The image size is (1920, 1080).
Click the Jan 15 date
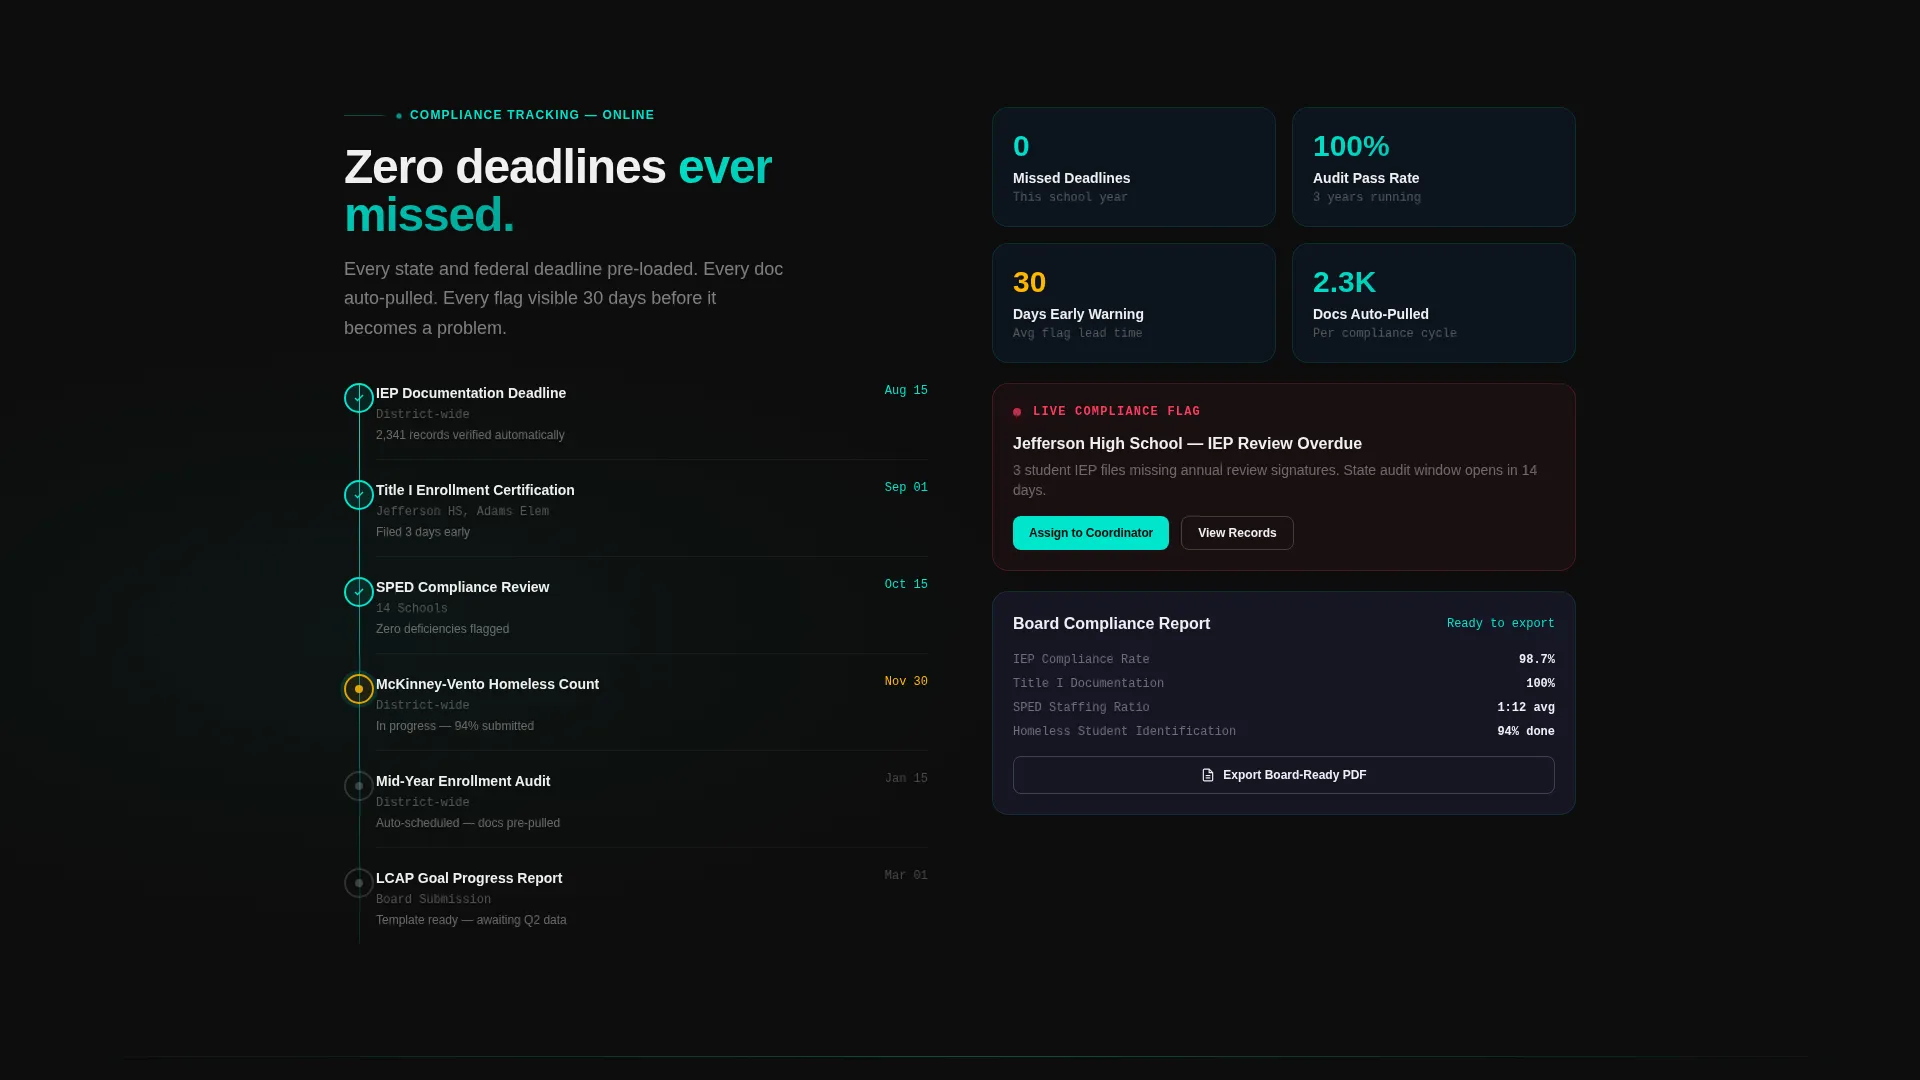[906, 779]
